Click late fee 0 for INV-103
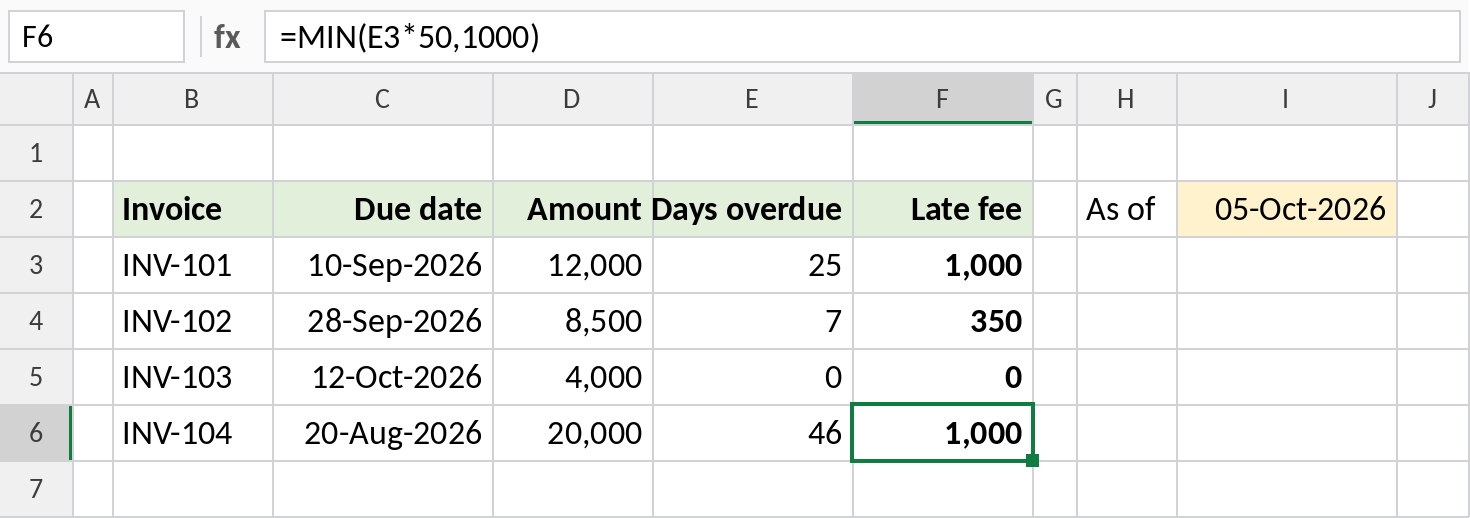 point(943,377)
